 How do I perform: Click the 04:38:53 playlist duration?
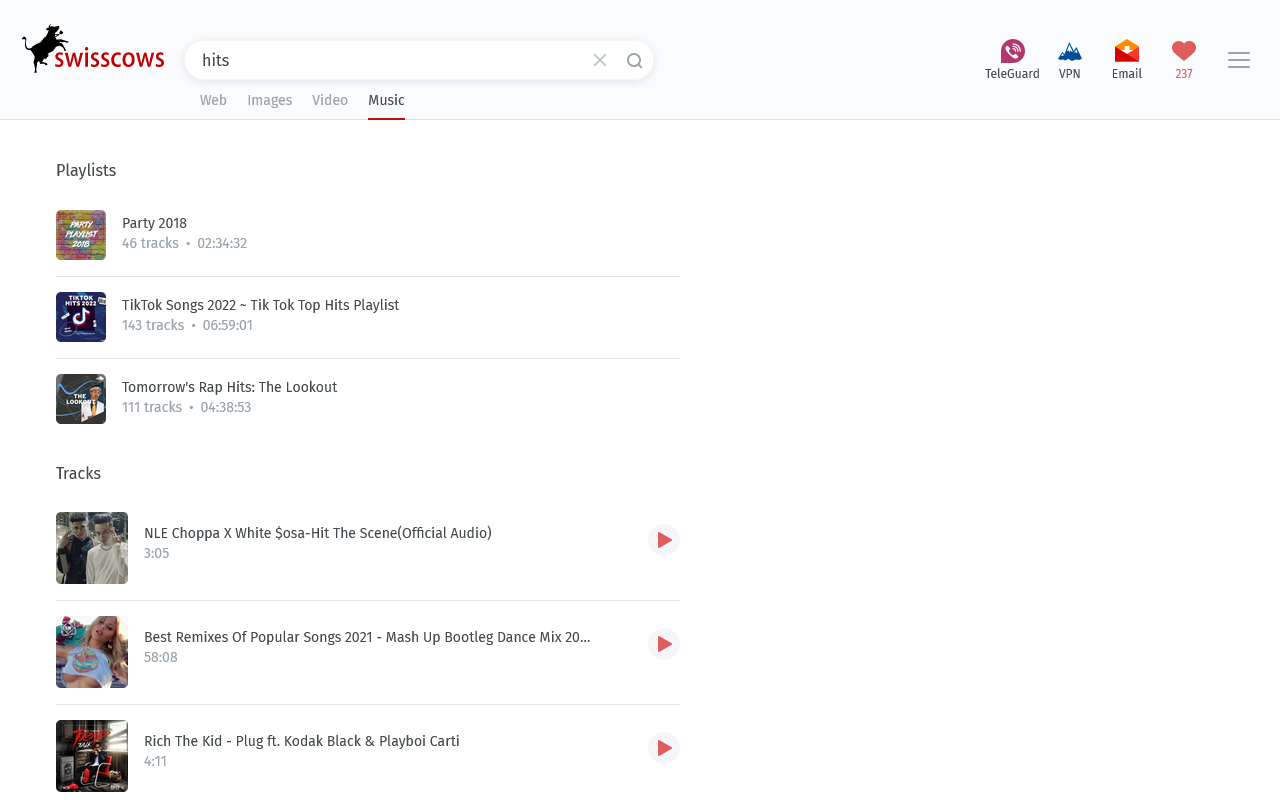coord(226,408)
